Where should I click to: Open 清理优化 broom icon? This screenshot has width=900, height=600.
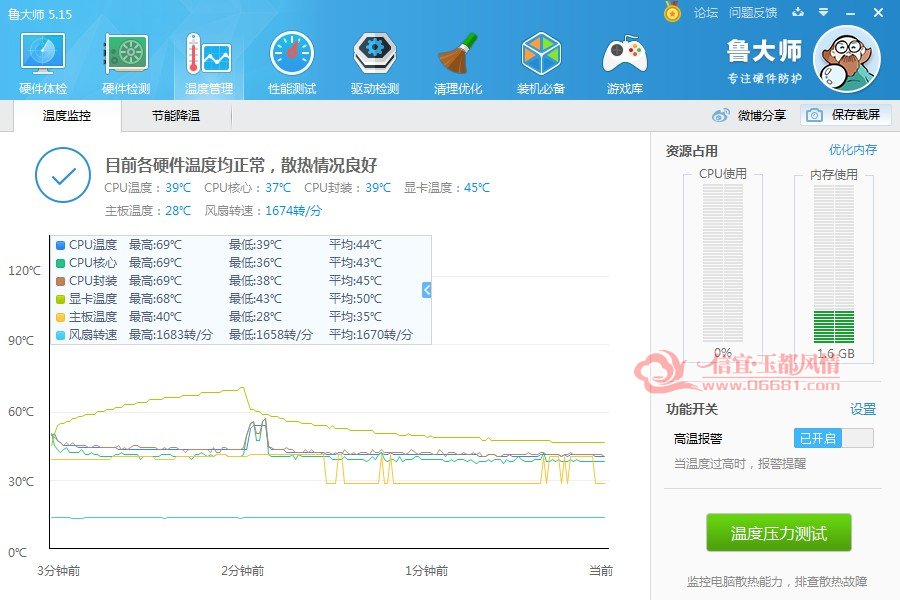458,54
